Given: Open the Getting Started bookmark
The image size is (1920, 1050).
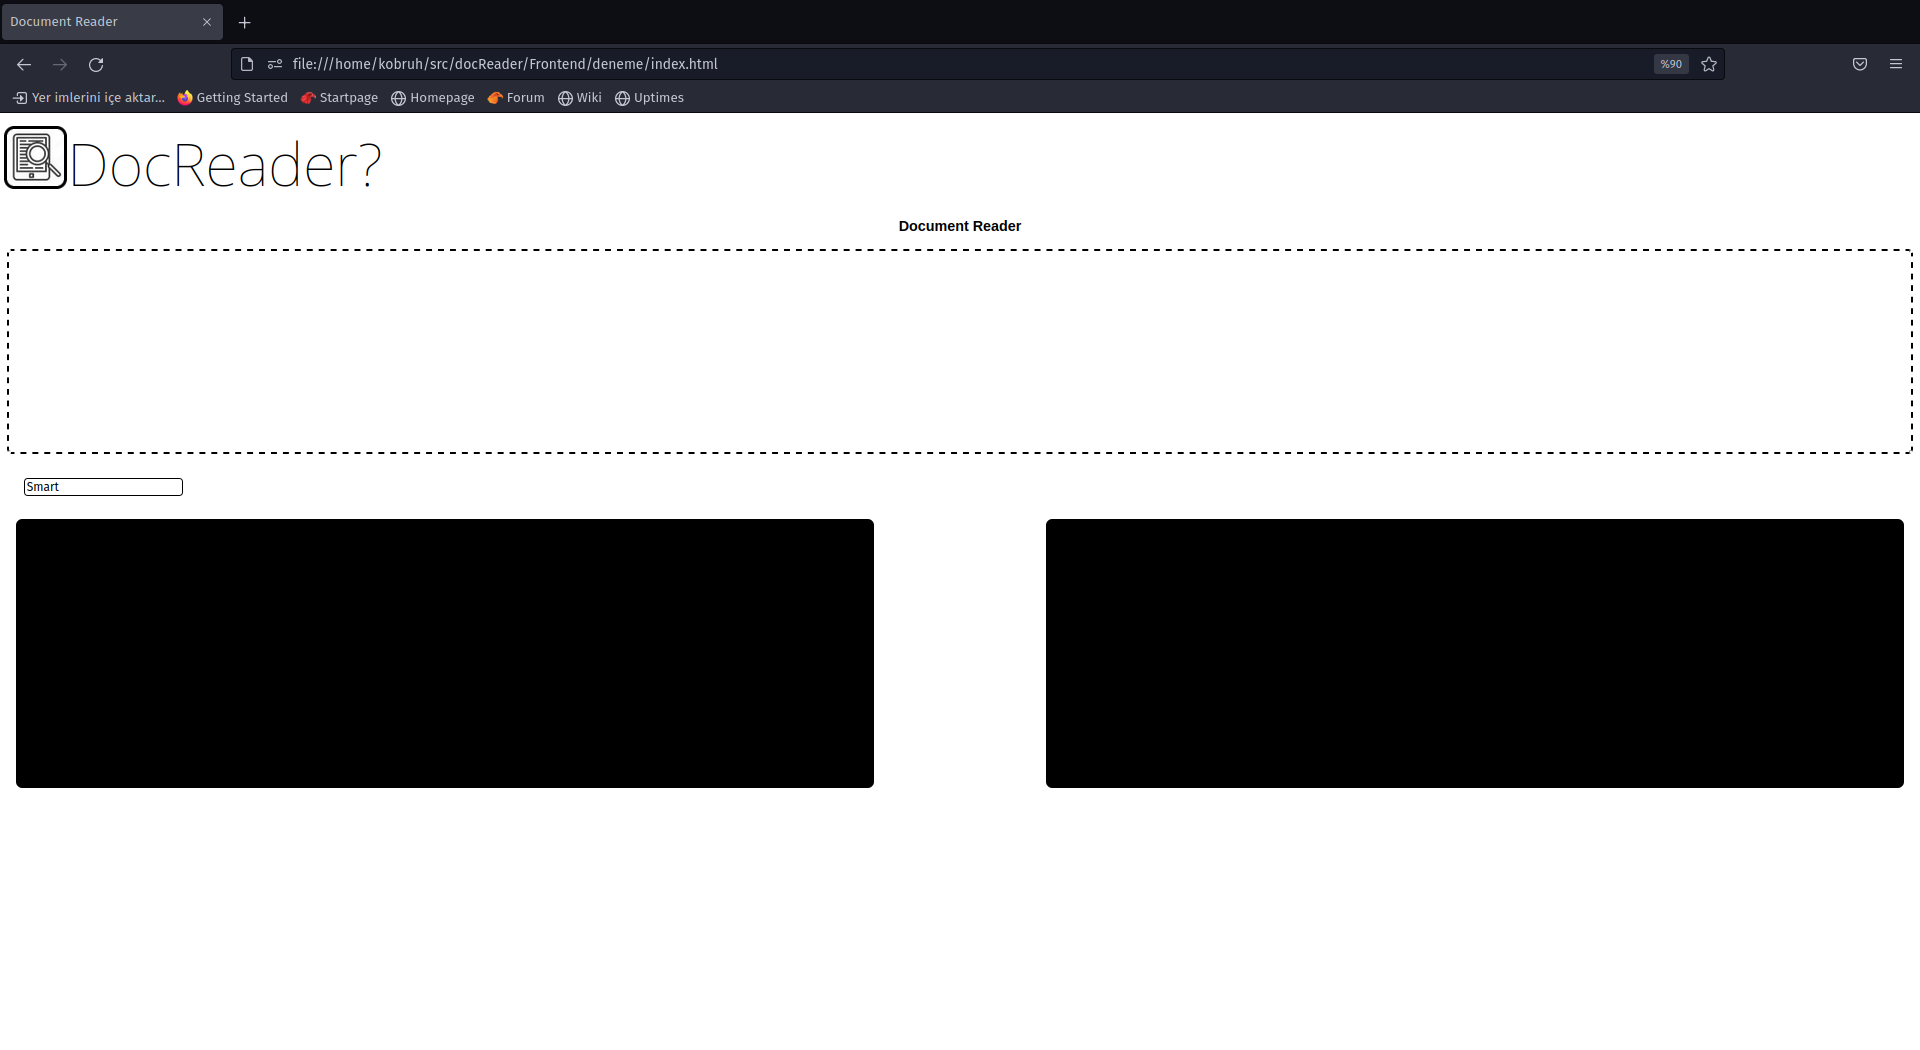Looking at the screenshot, I should point(232,97).
